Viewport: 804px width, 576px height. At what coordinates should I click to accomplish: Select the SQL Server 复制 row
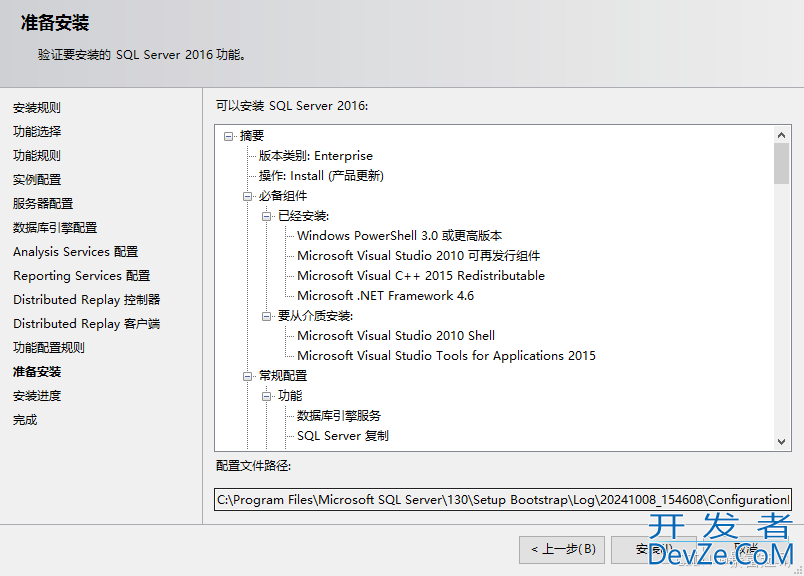click(343, 436)
